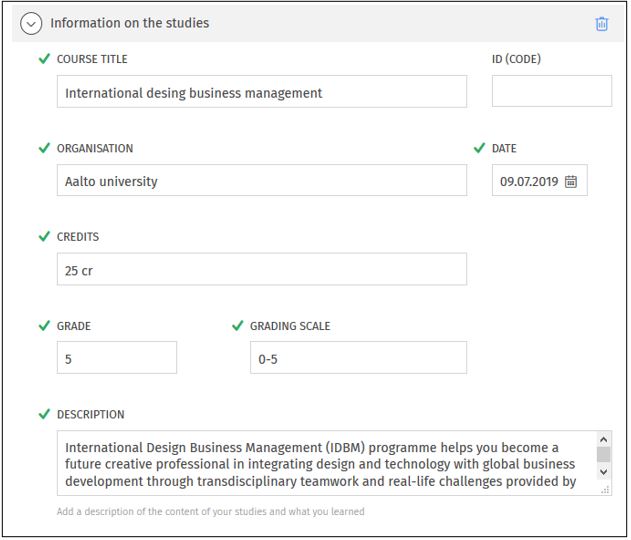
Task: Collapse the Information on the studies section
Action: point(31,23)
